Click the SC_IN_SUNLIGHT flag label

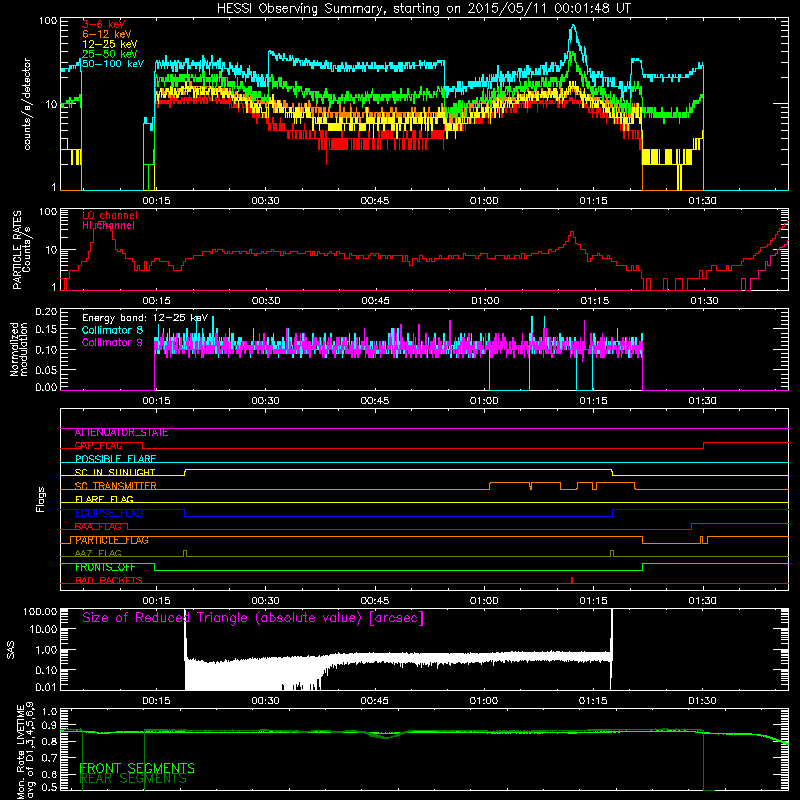pos(115,472)
